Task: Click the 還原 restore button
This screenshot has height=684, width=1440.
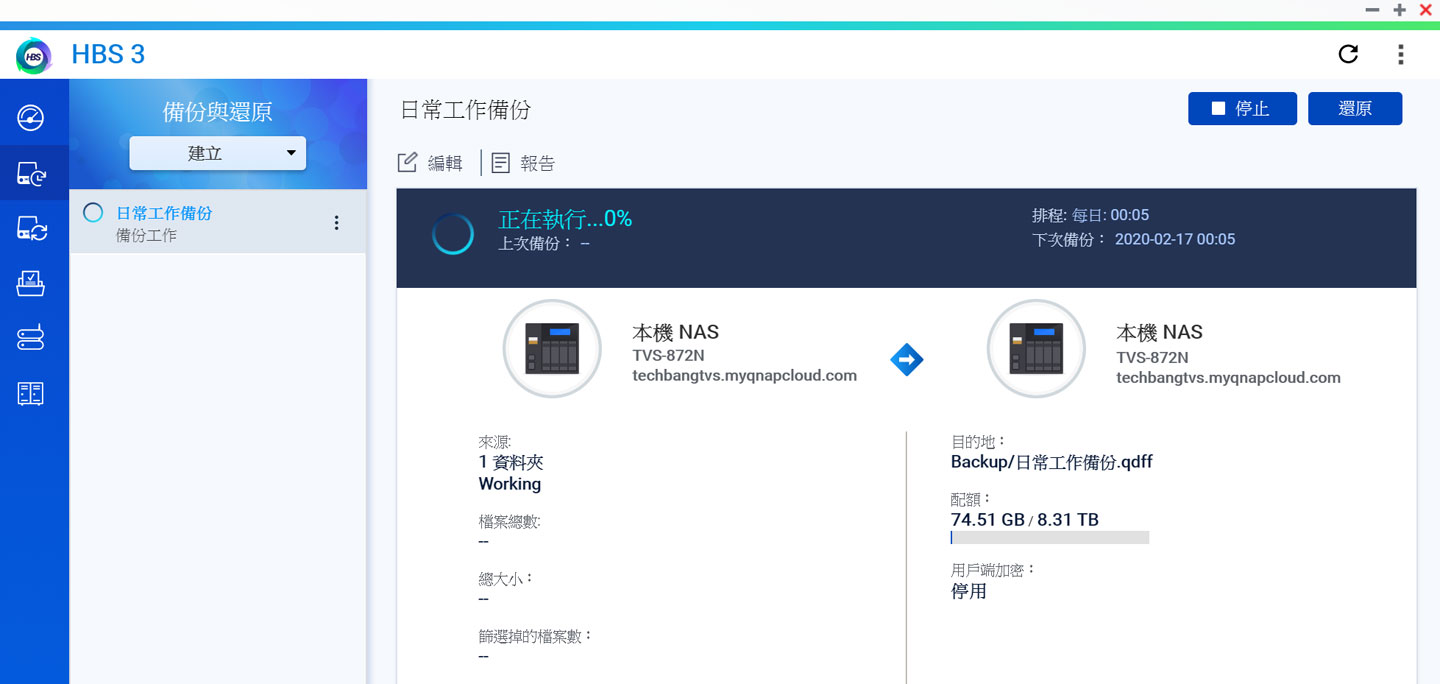Action: [1355, 108]
